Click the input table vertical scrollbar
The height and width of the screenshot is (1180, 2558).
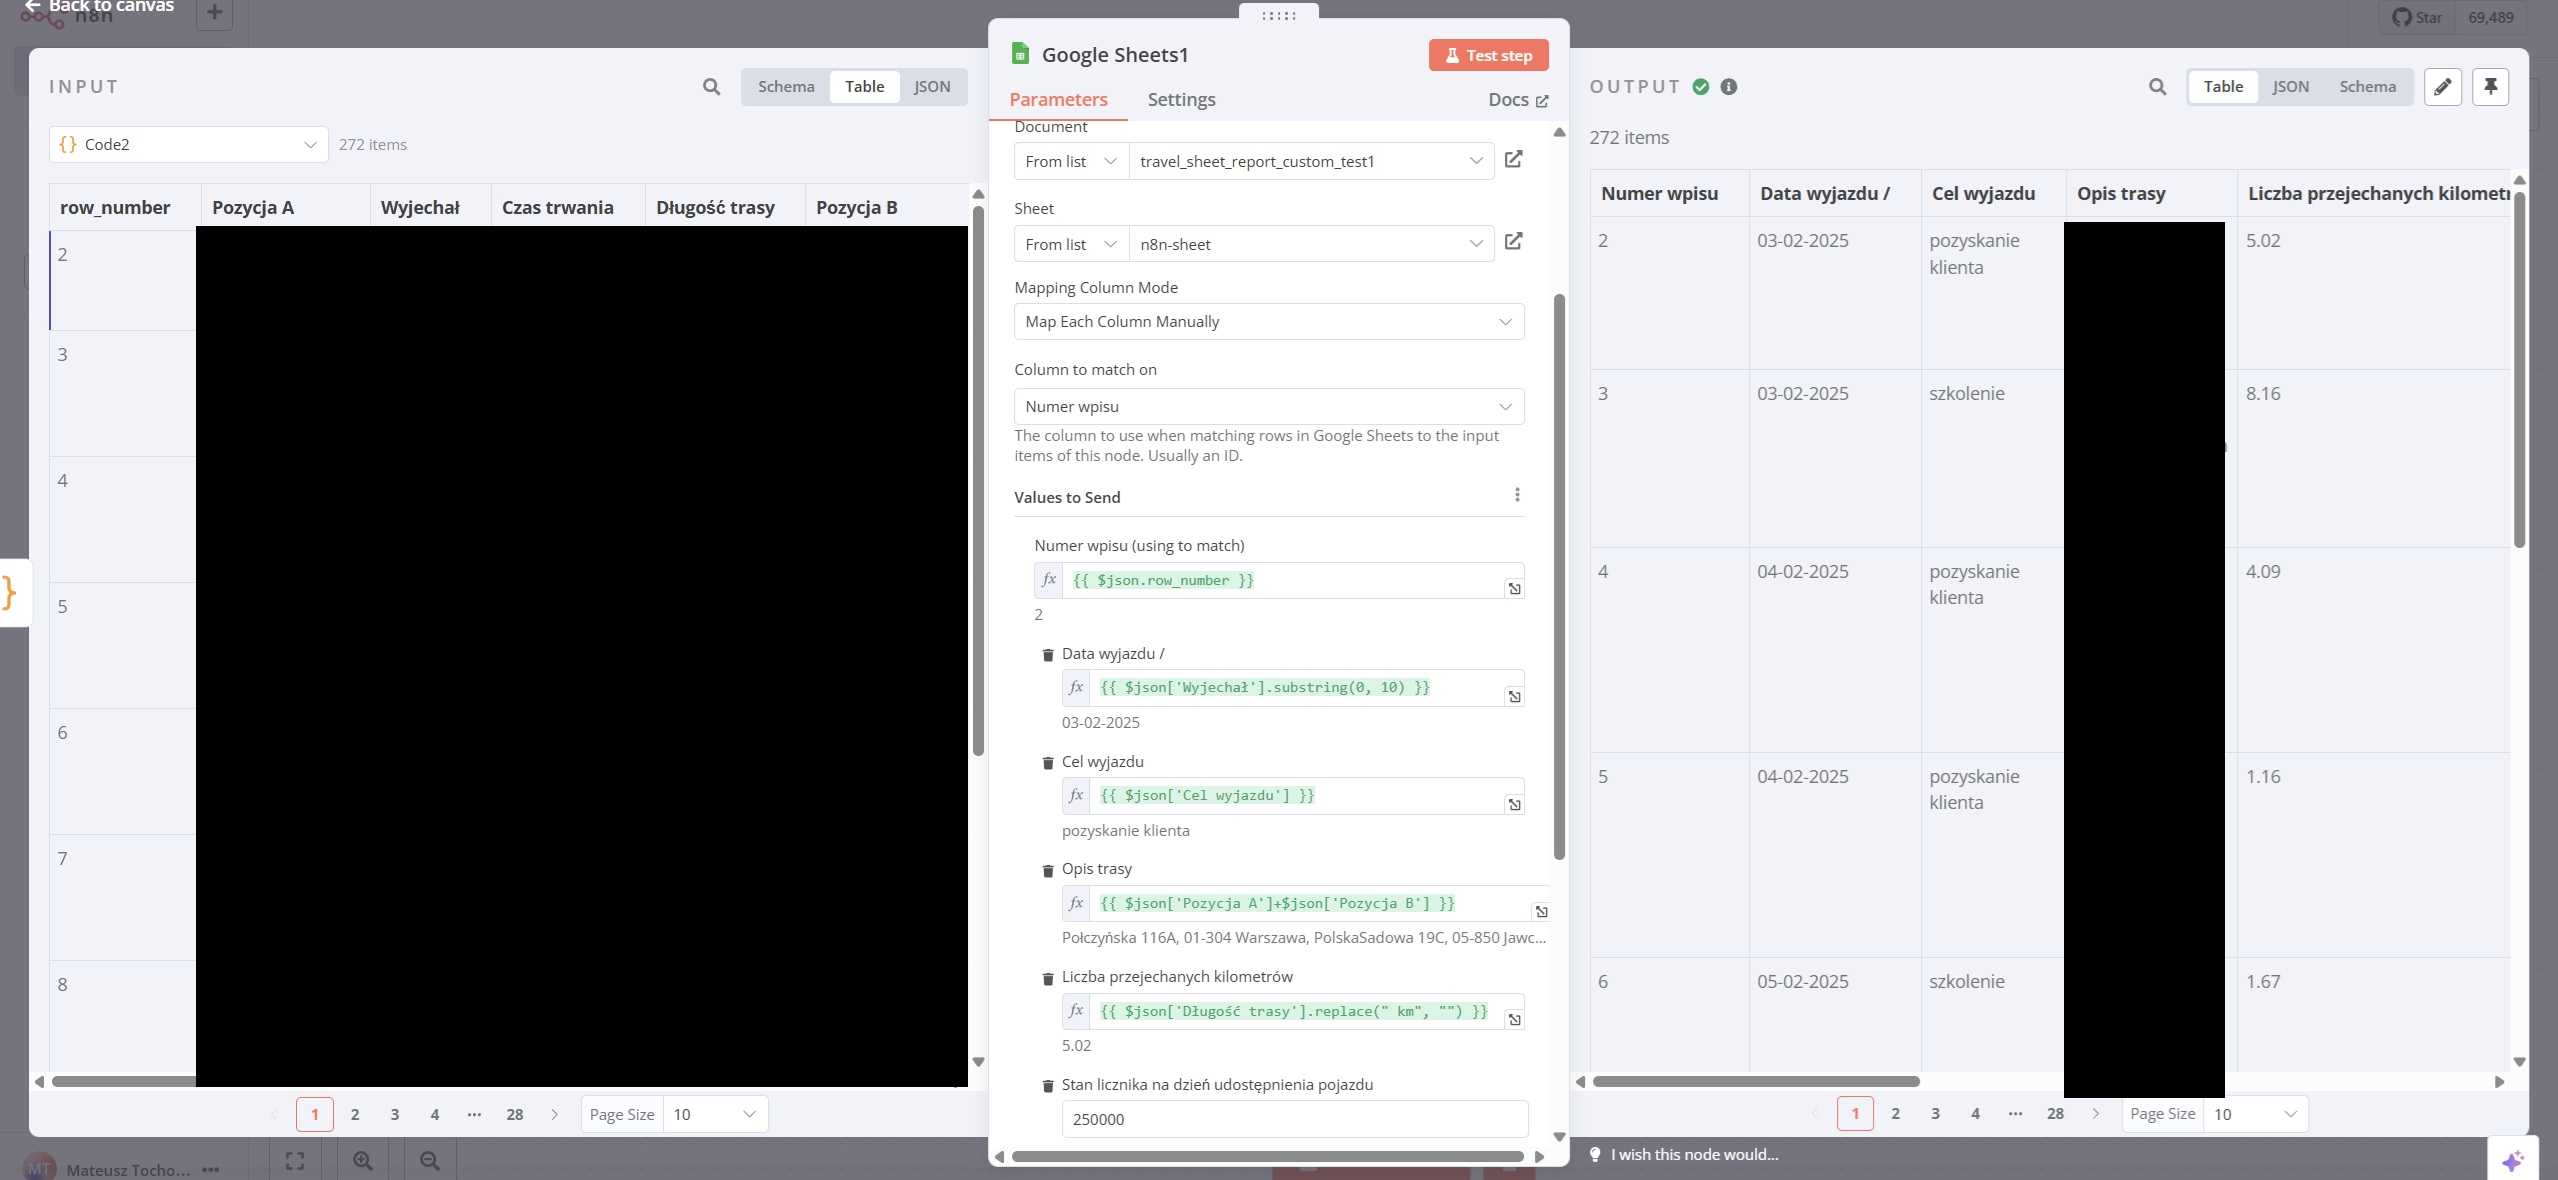tap(978, 480)
